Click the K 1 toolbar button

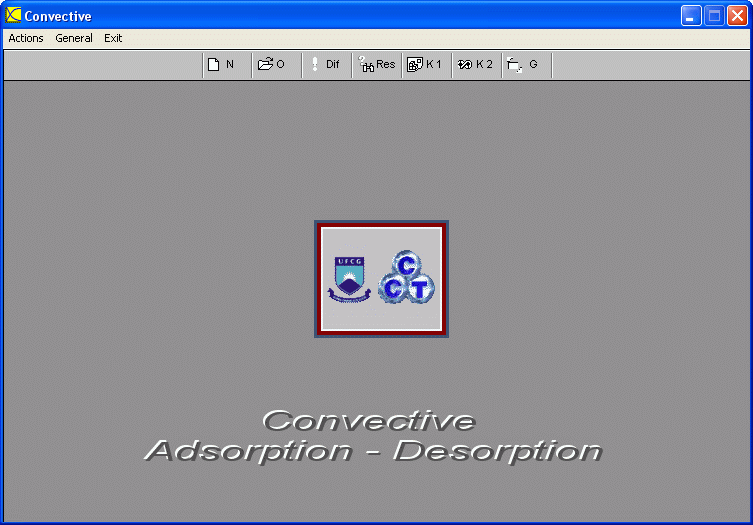(427, 64)
